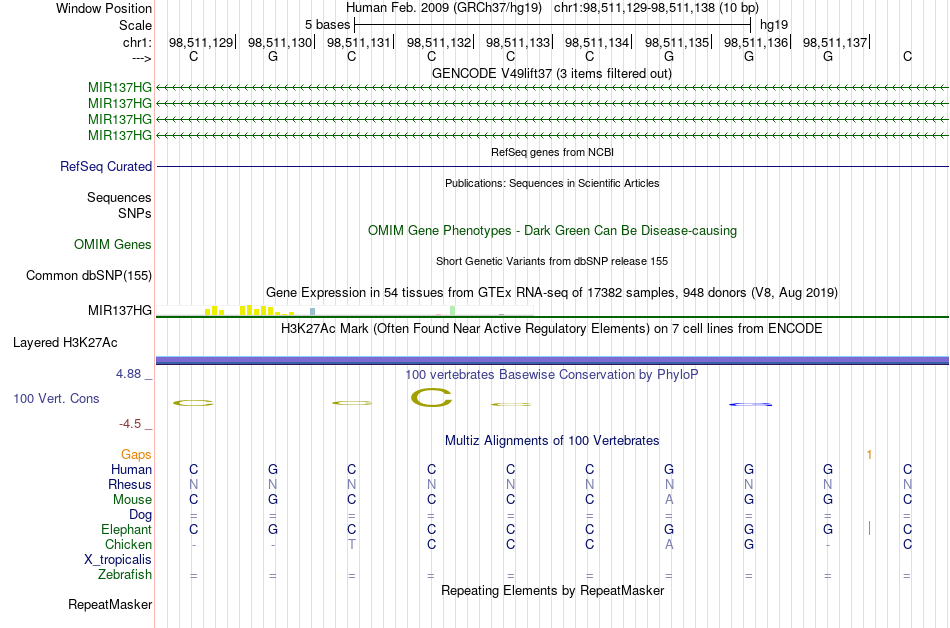This screenshot has width=950, height=628.
Task: Select the Elephant alignment row label
Action: (x=126, y=529)
